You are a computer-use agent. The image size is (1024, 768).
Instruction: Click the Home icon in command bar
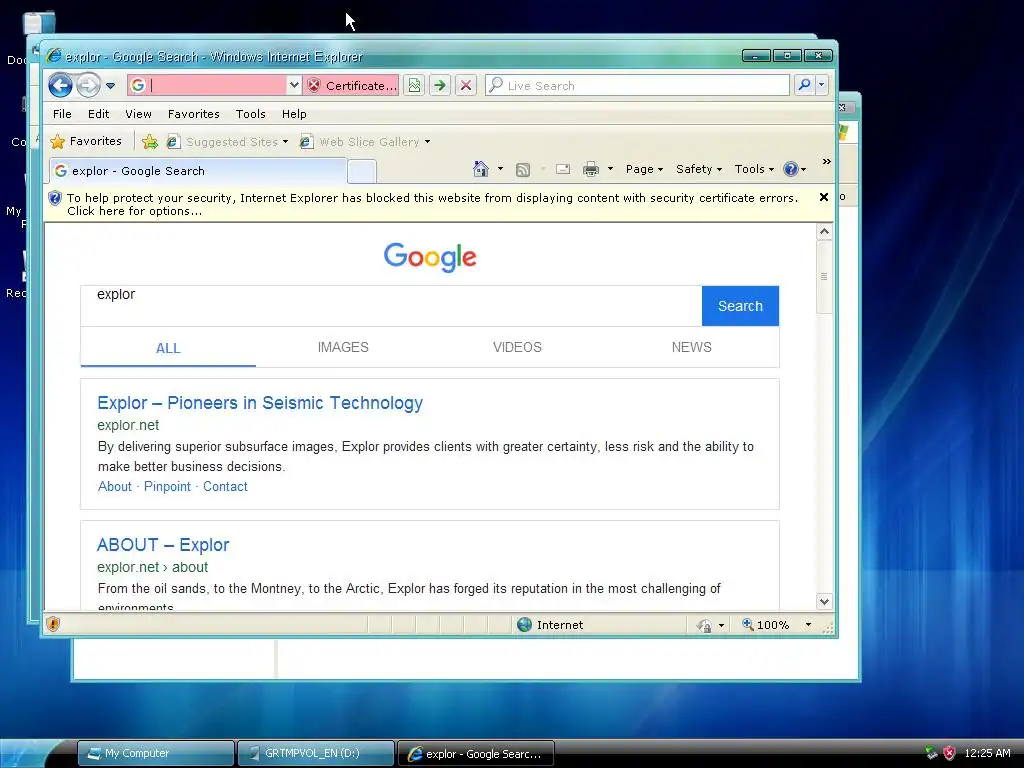481,169
